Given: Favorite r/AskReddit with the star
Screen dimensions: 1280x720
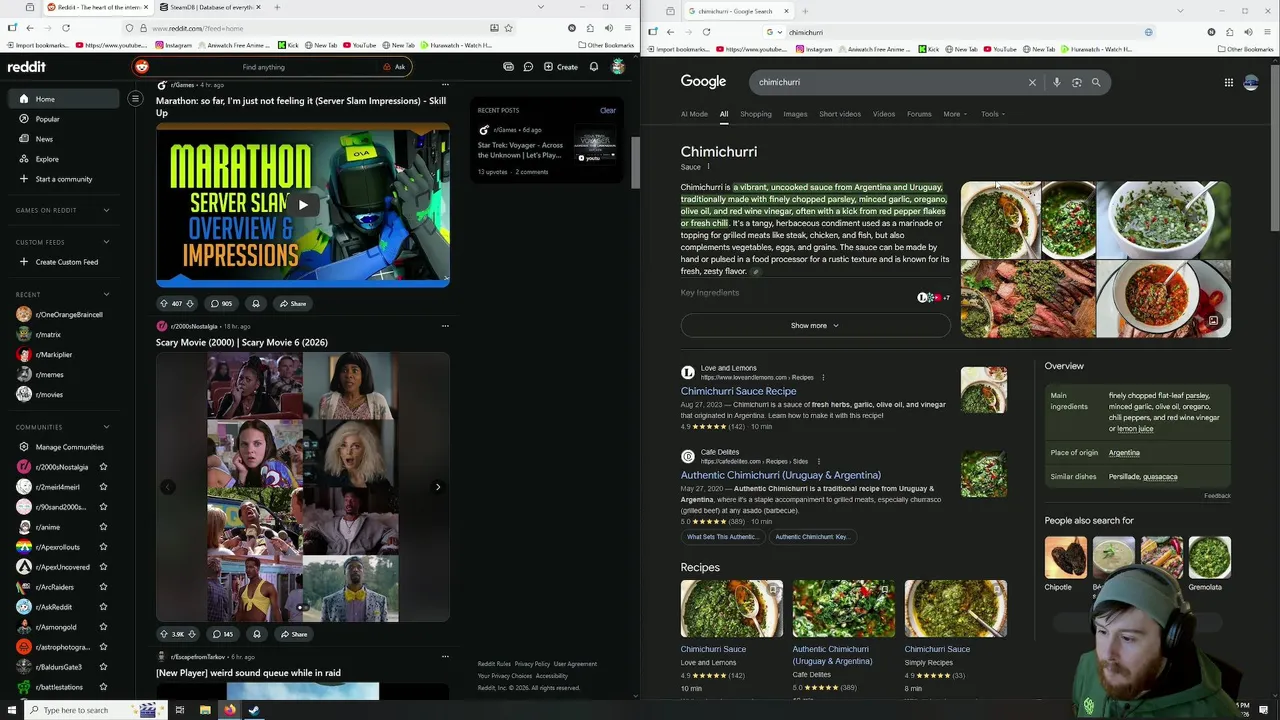Looking at the screenshot, I should (103, 607).
